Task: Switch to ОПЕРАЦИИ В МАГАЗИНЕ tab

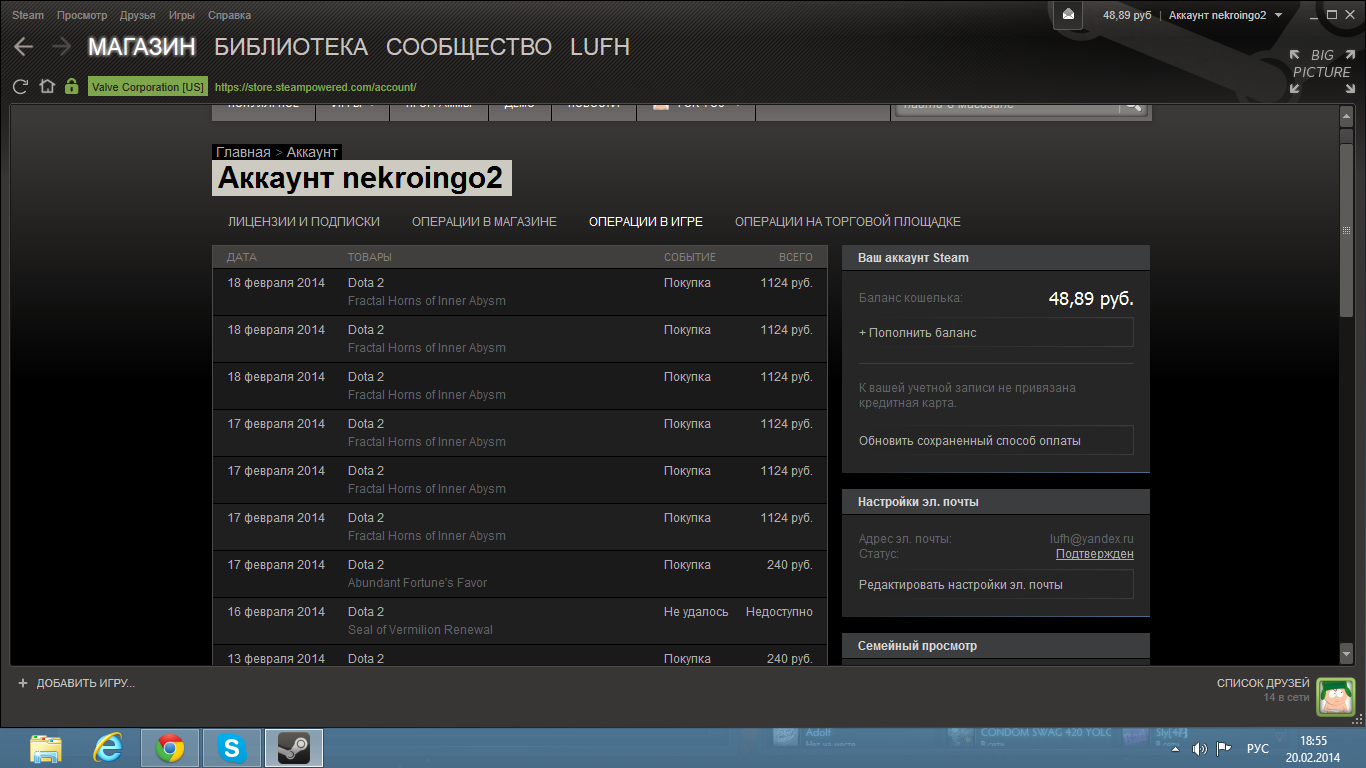Action: [x=484, y=222]
